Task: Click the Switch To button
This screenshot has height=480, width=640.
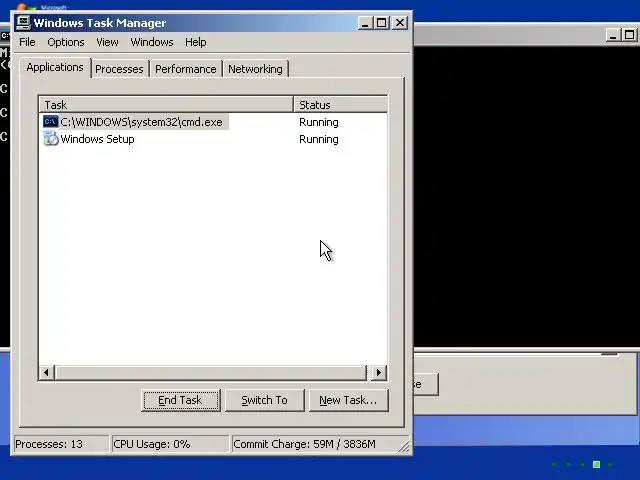Action: tap(264, 400)
